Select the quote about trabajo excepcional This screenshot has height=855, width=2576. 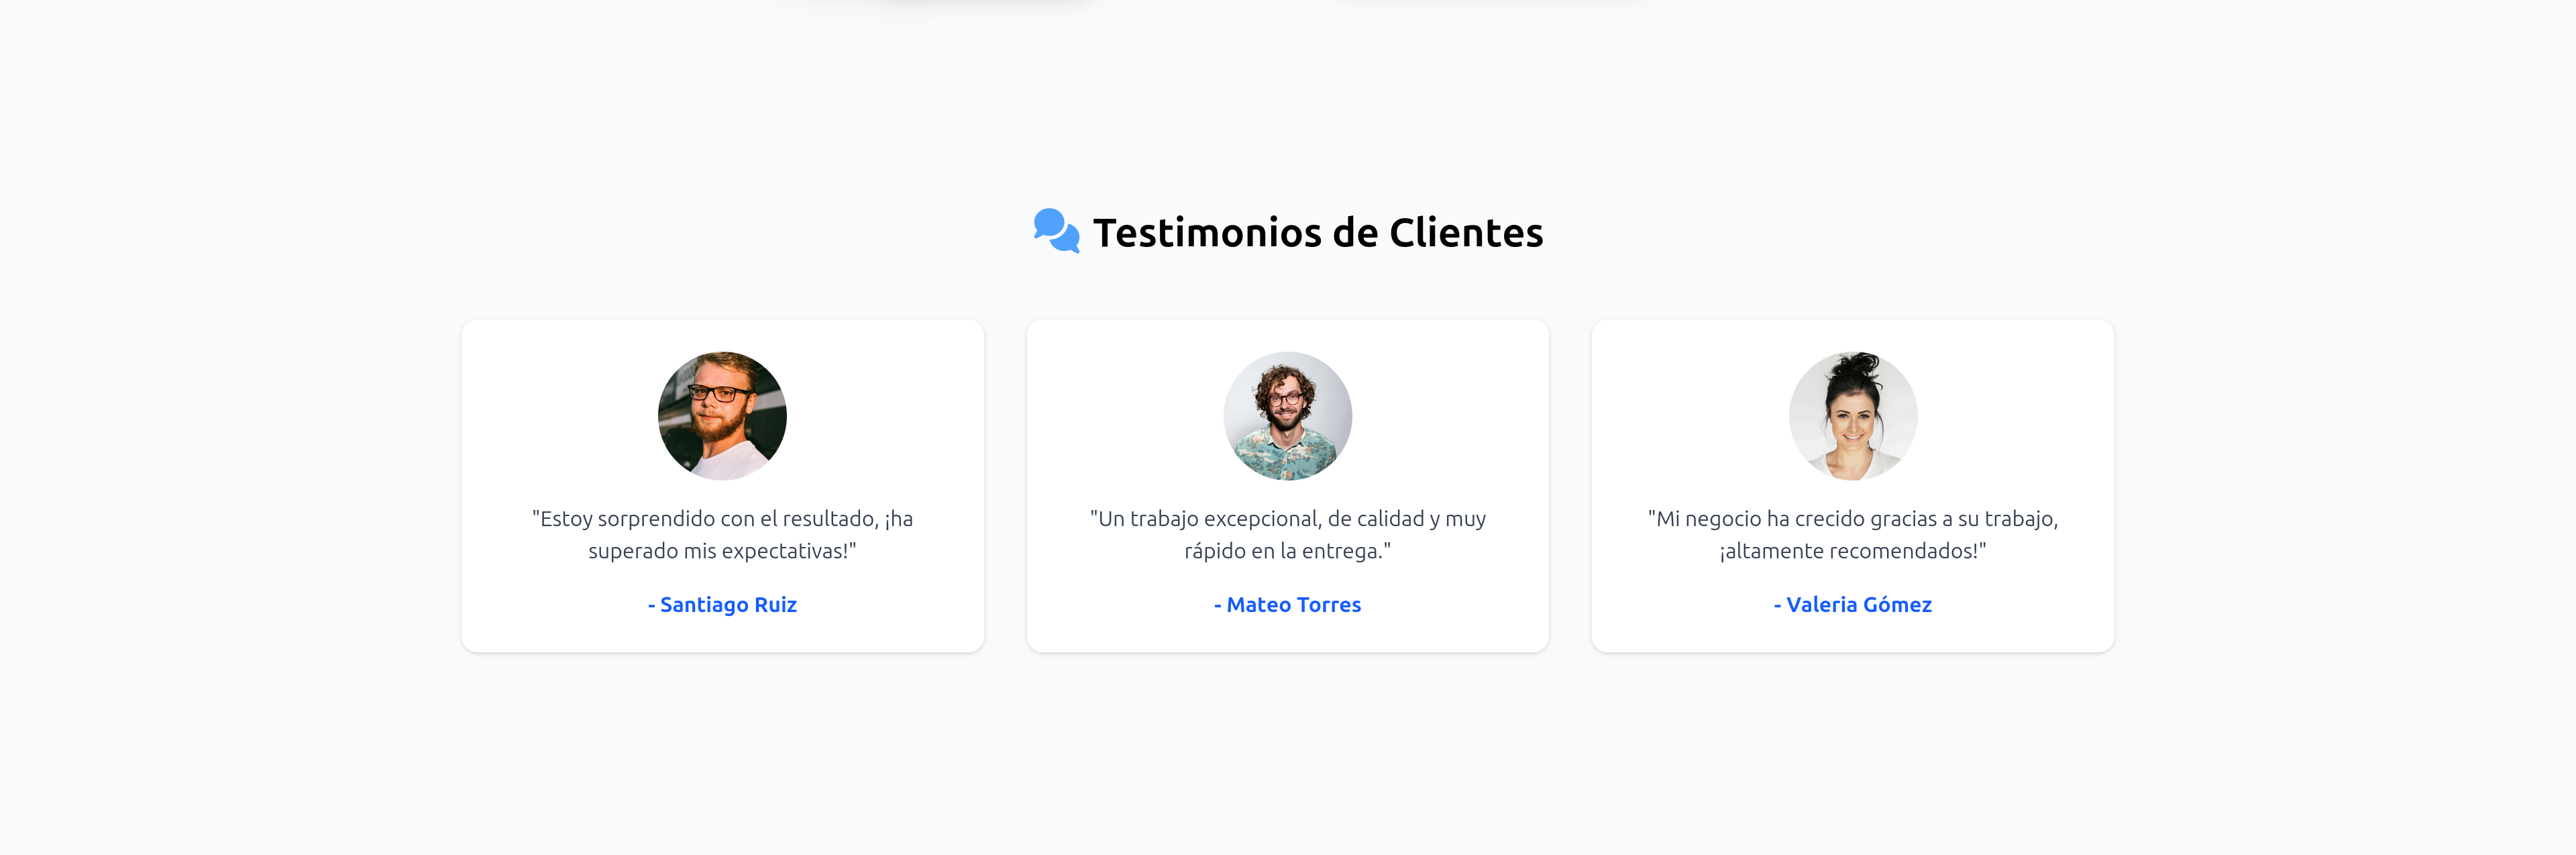pyautogui.click(x=1288, y=534)
